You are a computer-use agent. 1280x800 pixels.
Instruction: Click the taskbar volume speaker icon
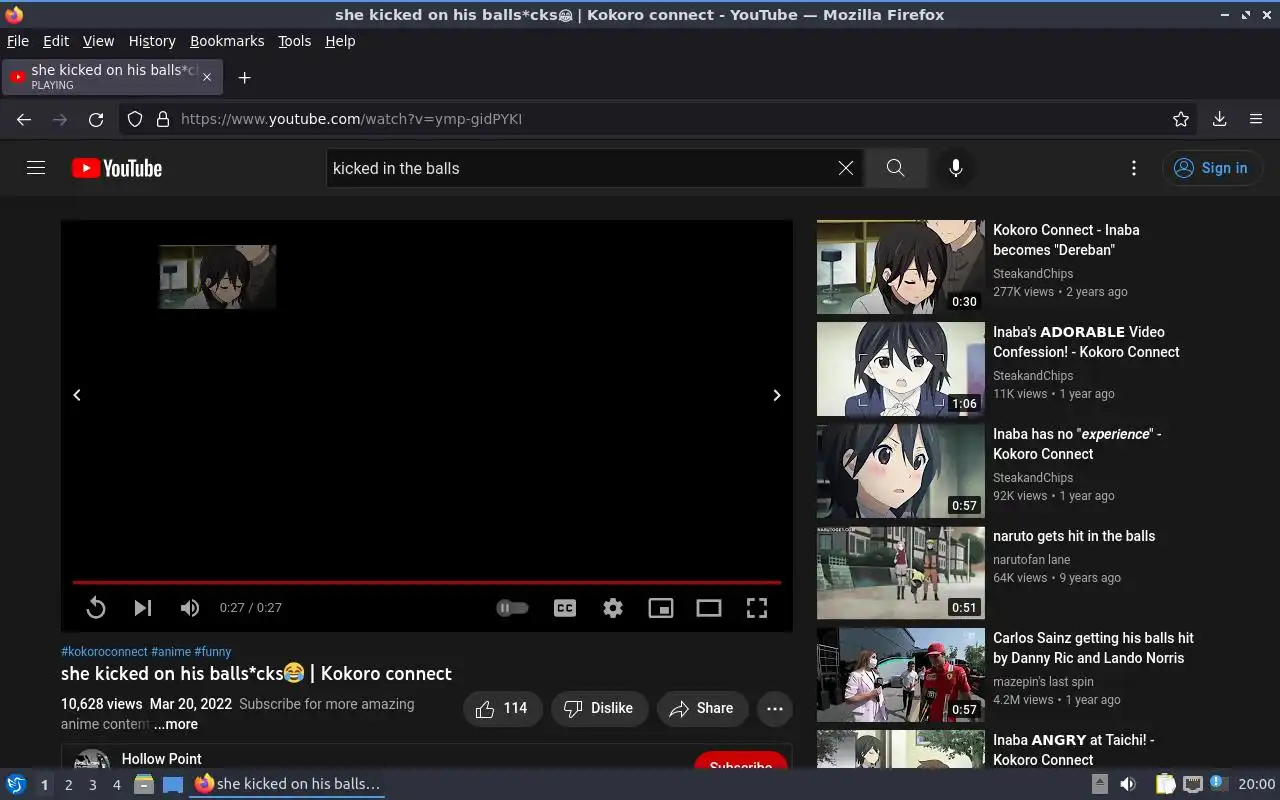(1128, 784)
